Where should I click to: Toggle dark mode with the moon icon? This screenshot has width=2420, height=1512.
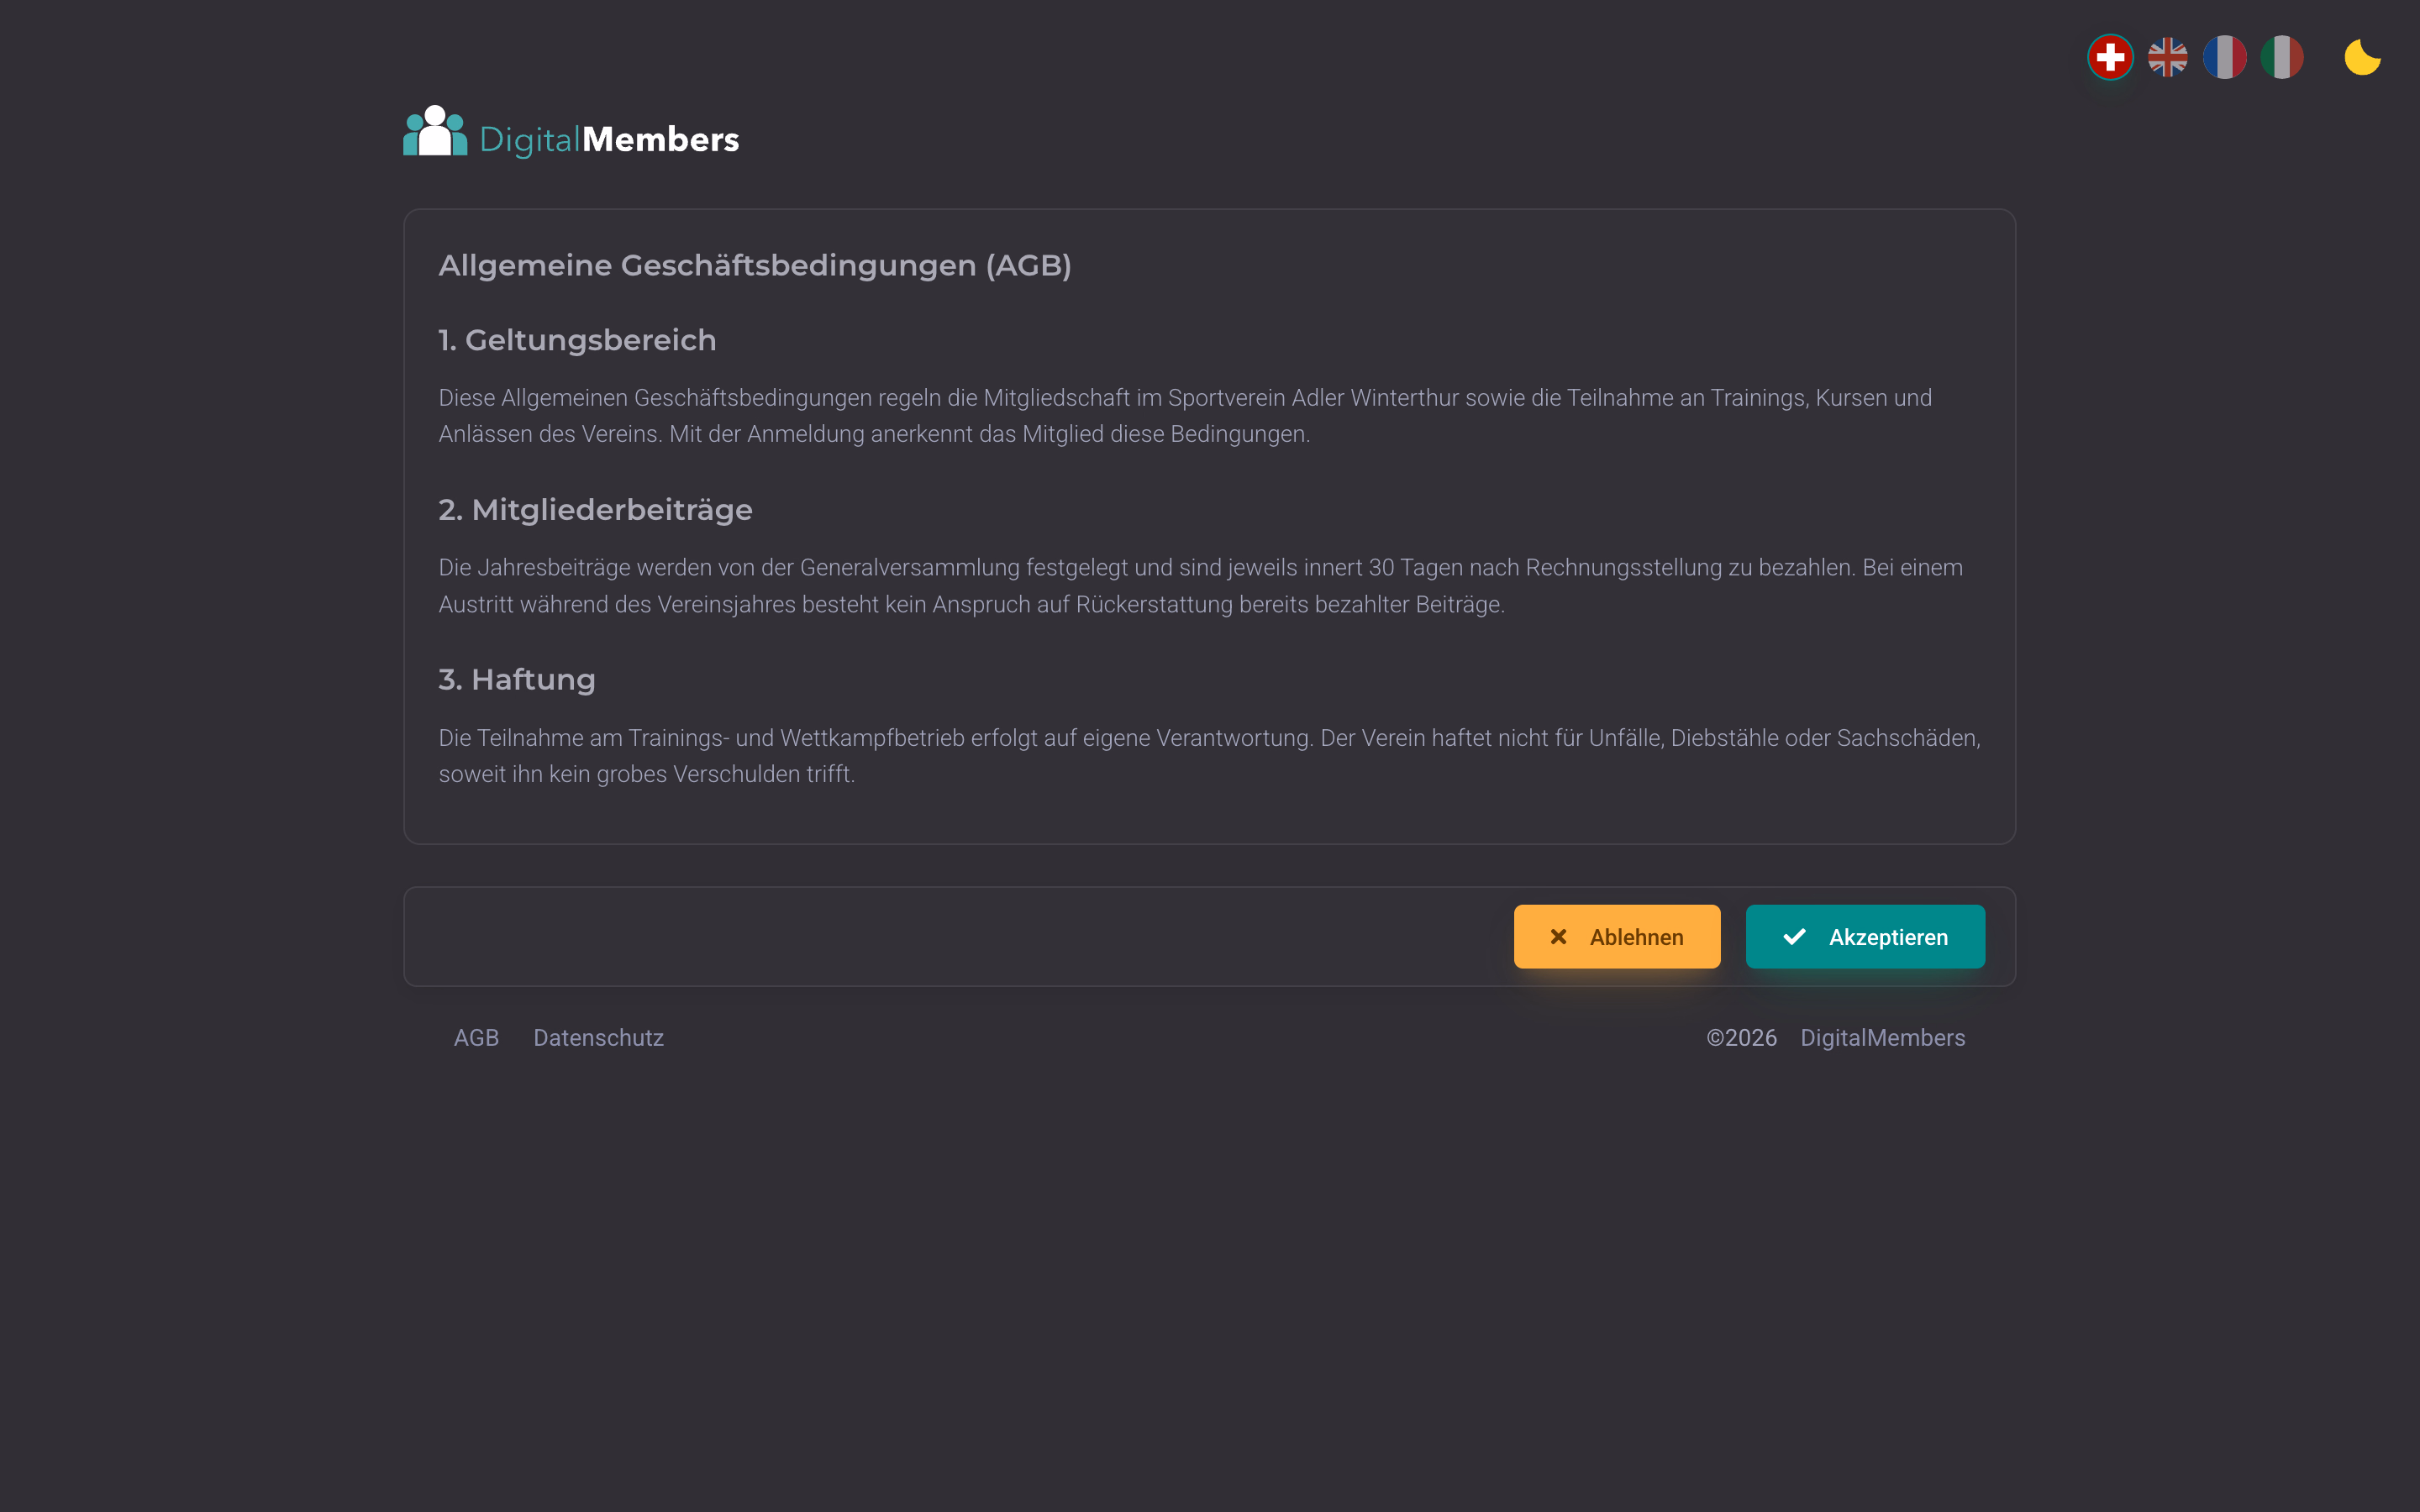[2362, 57]
